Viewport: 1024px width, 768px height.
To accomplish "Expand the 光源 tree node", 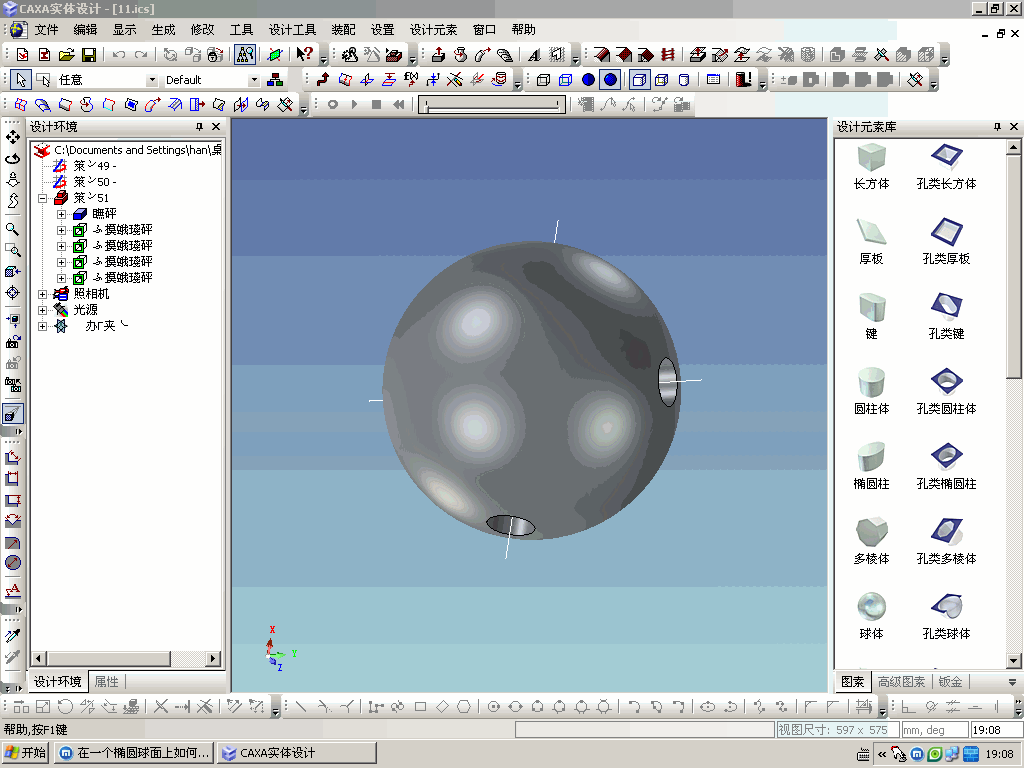I will coord(42,310).
